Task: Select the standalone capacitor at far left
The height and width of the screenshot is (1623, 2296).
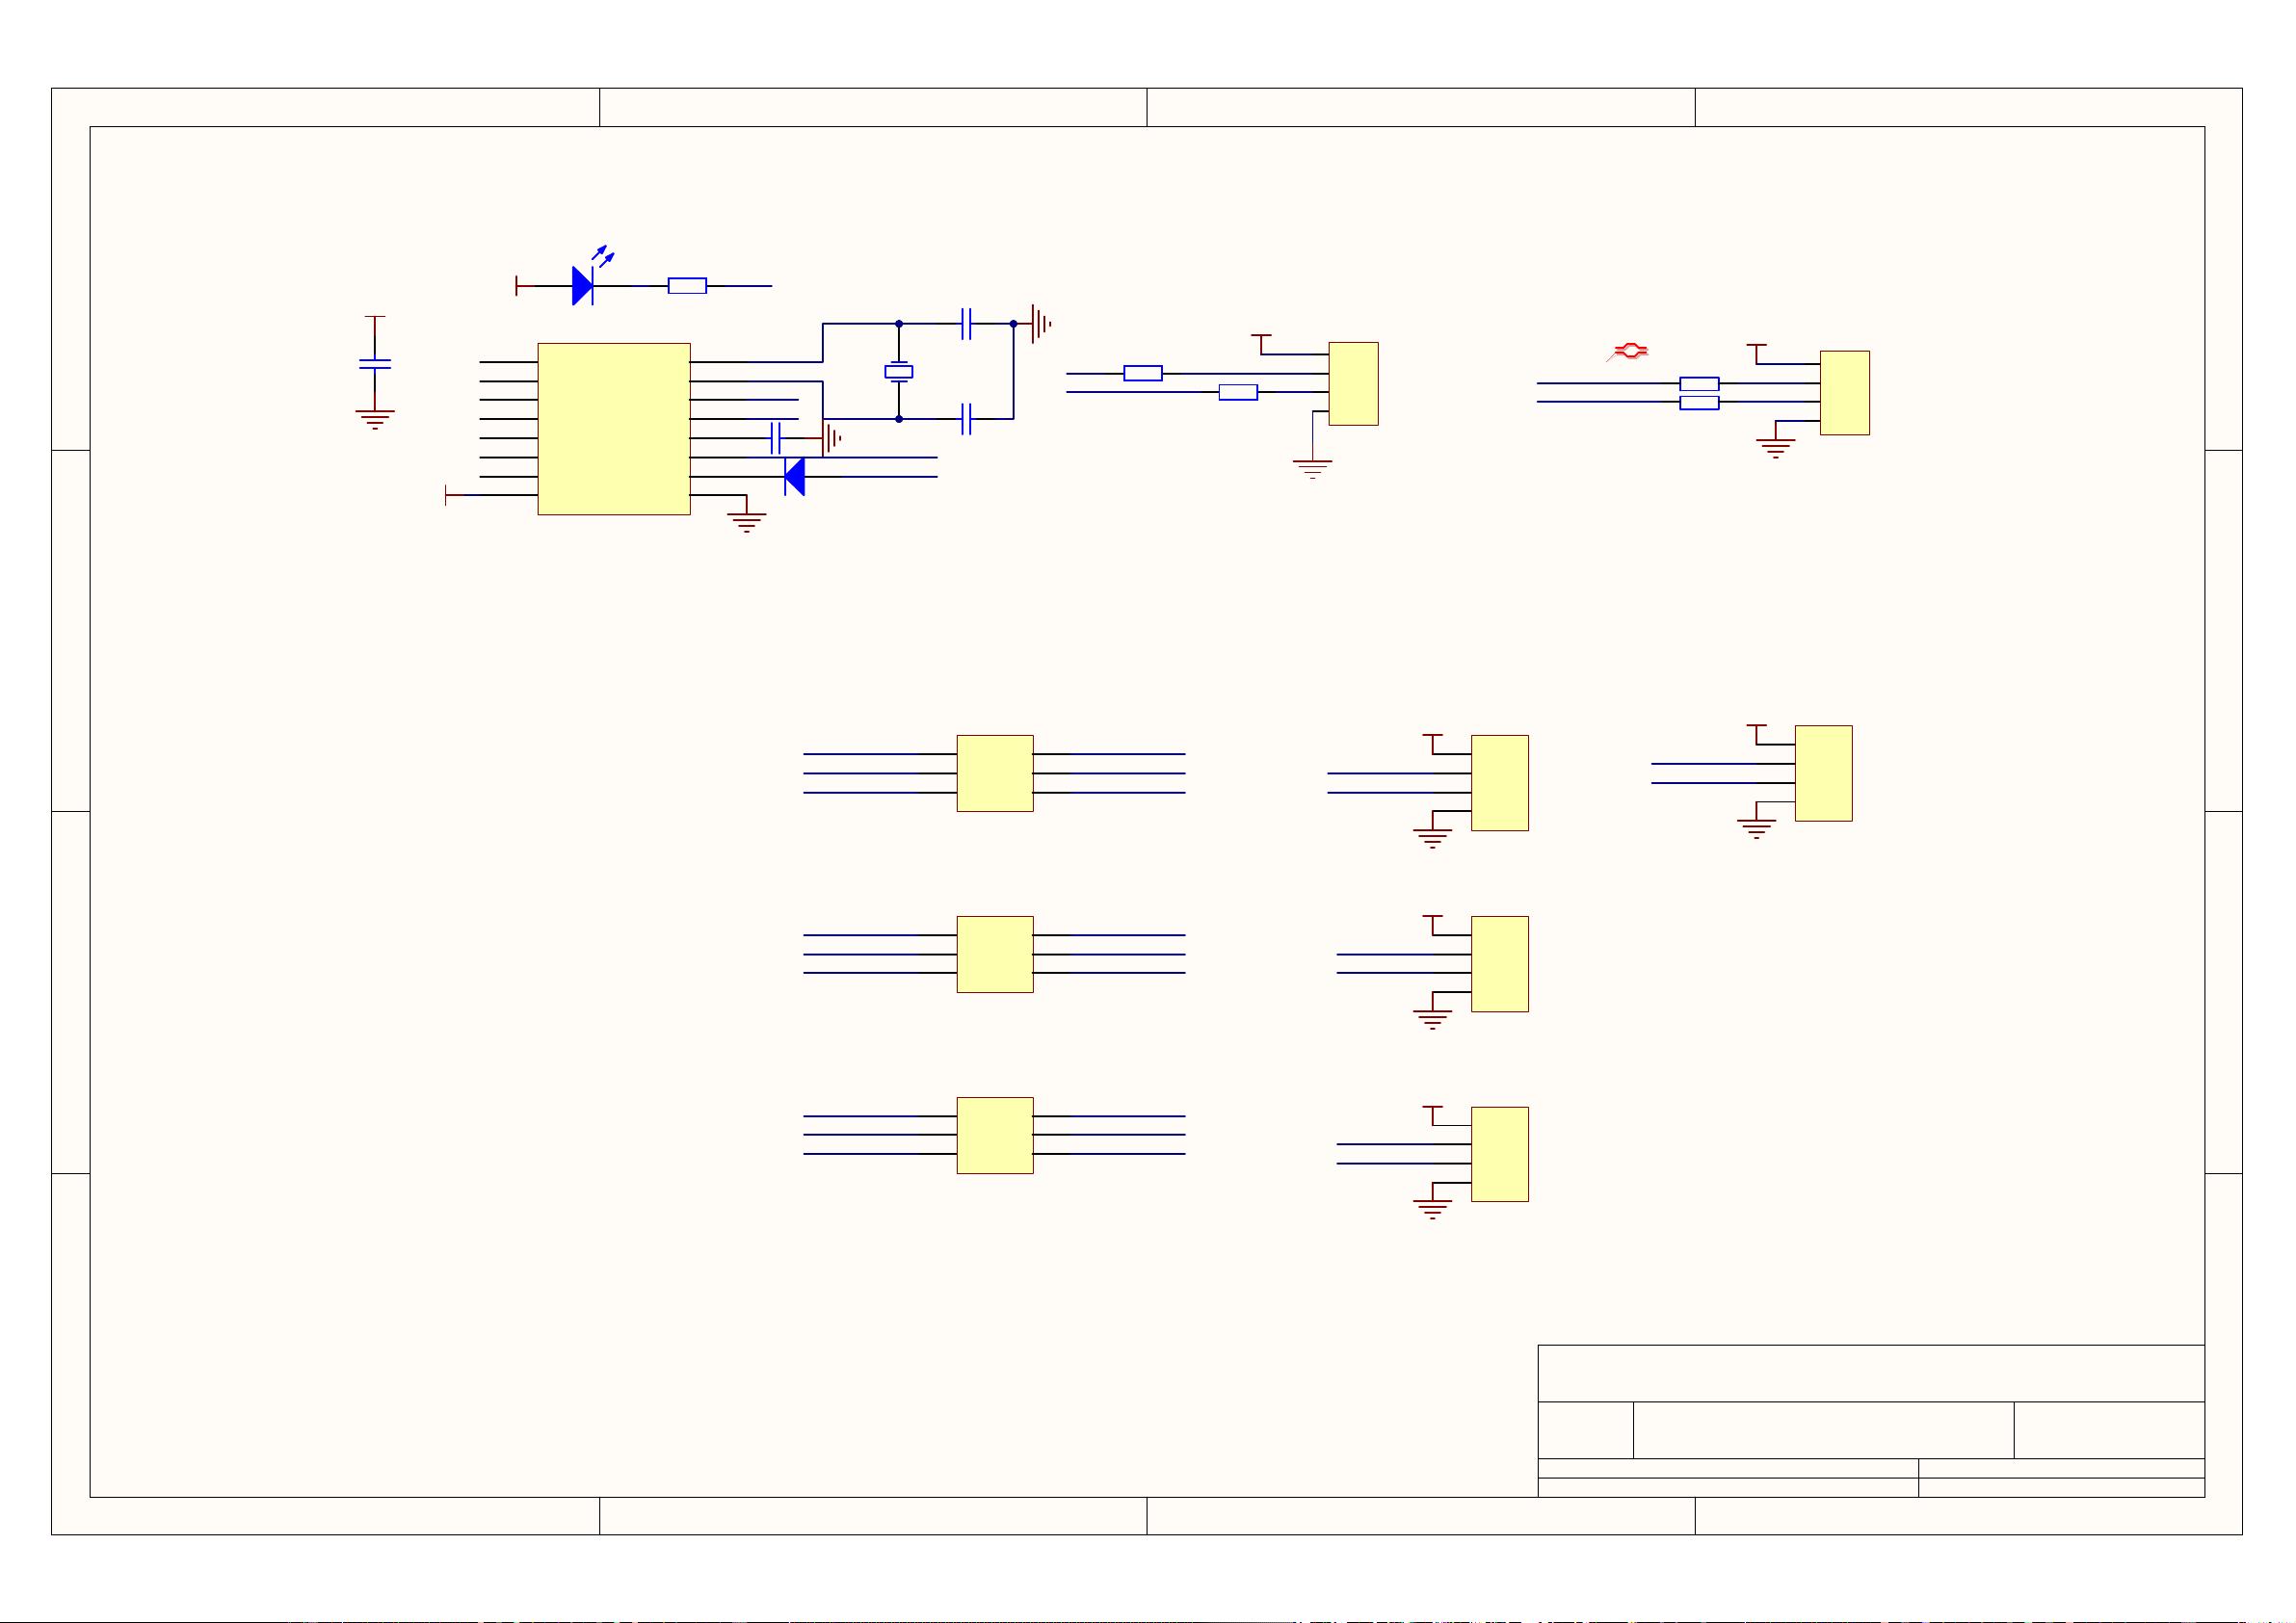Action: tap(375, 364)
